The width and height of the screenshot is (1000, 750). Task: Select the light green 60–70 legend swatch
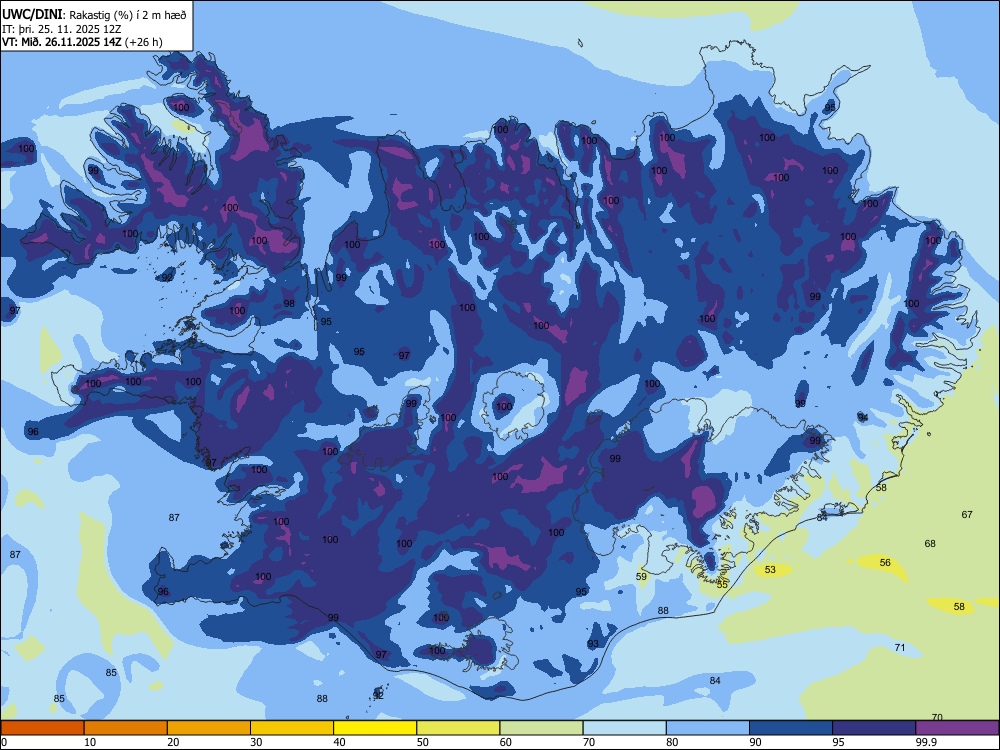click(x=541, y=728)
